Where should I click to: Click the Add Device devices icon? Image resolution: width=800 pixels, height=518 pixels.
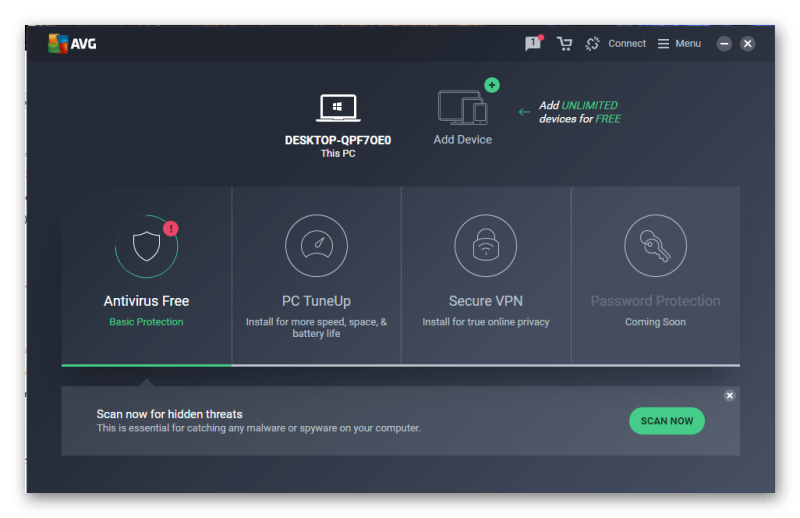tap(463, 108)
